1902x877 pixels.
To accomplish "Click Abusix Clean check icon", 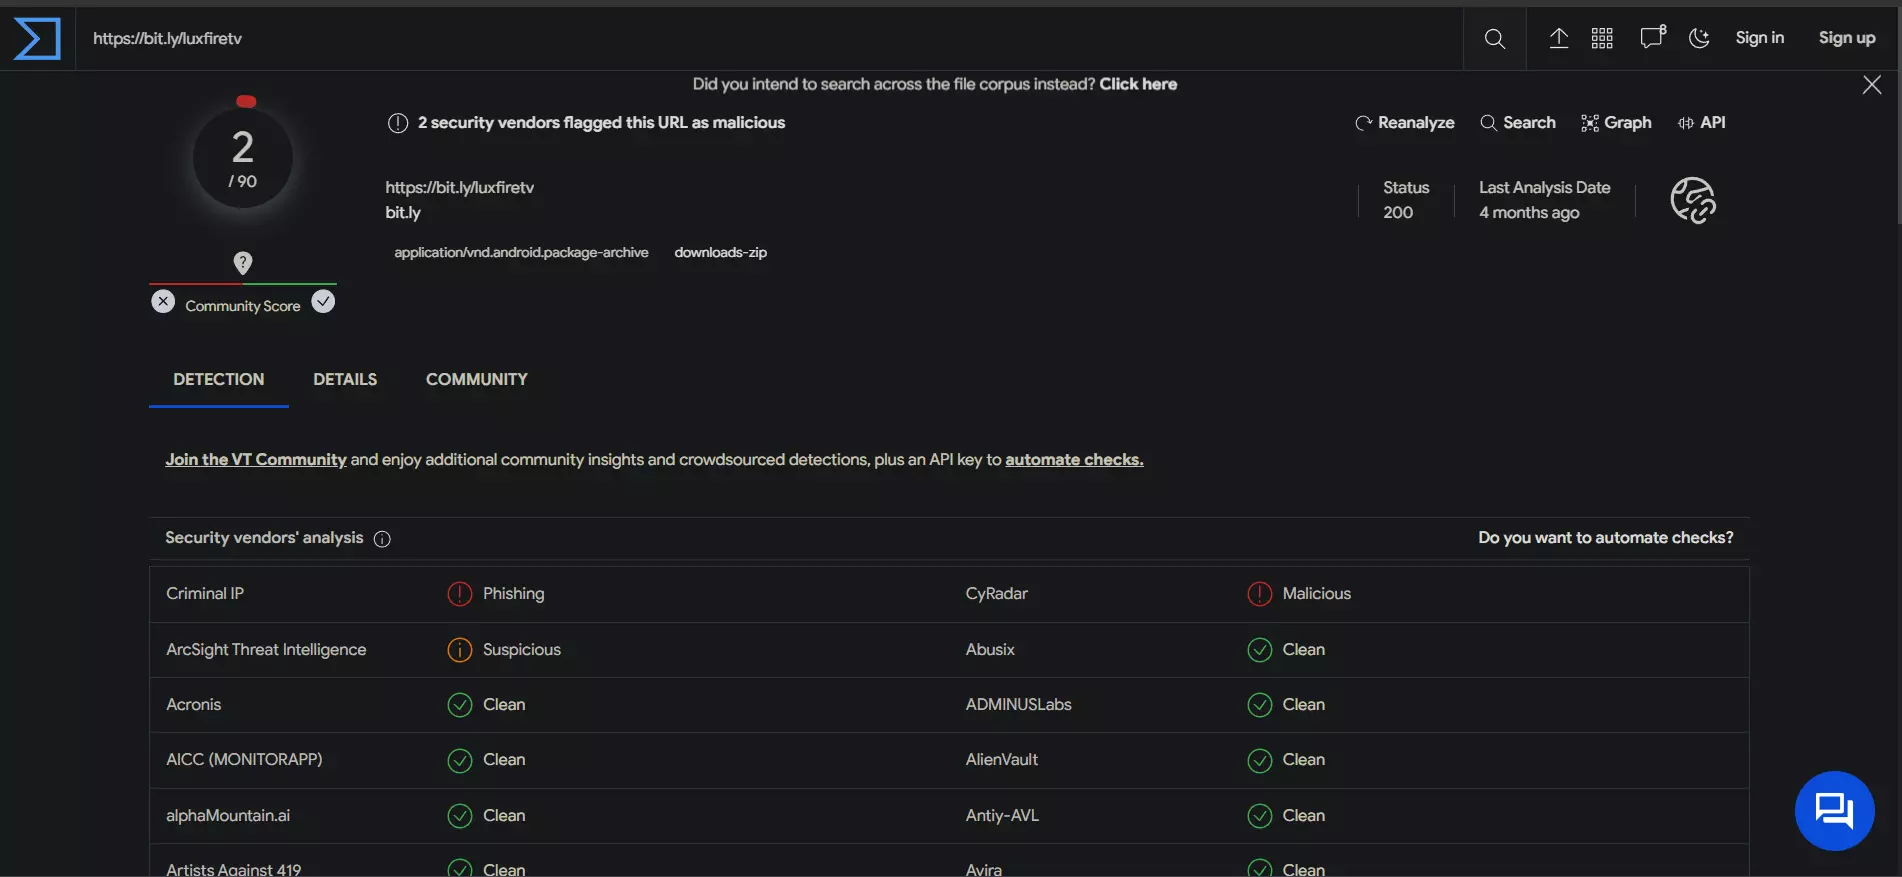I will [x=1259, y=650].
